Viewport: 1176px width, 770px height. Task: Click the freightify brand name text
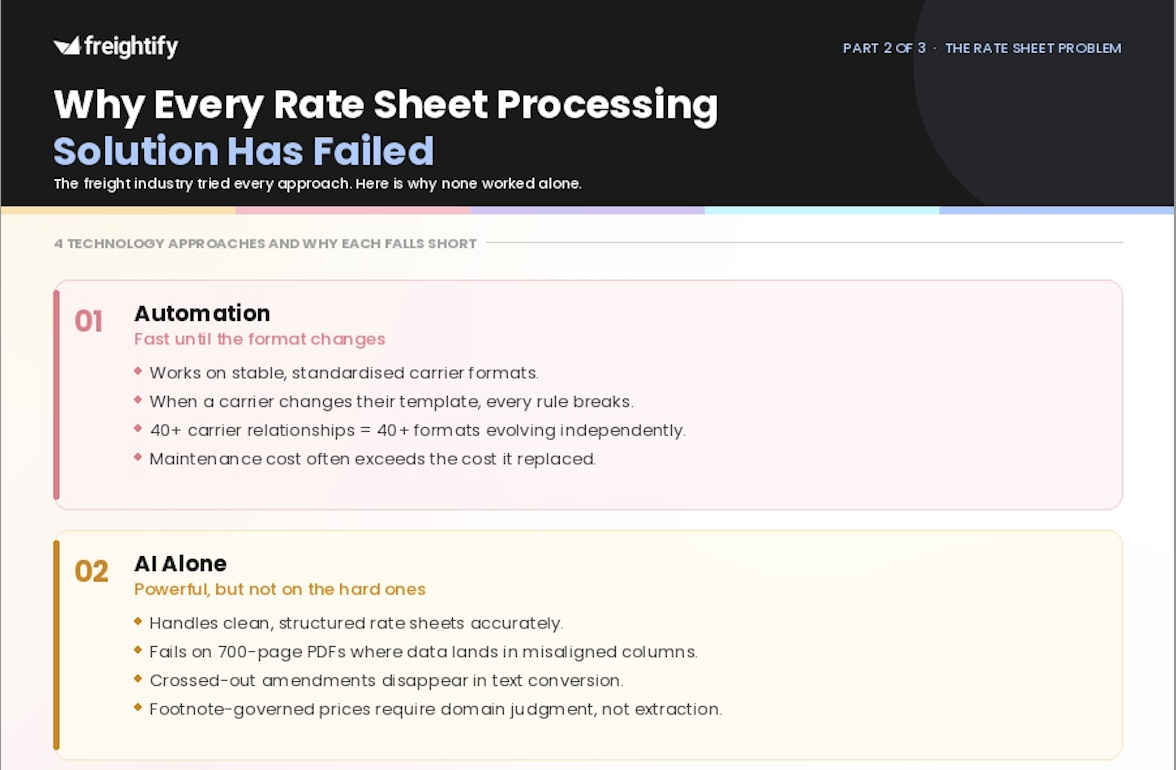point(131,46)
